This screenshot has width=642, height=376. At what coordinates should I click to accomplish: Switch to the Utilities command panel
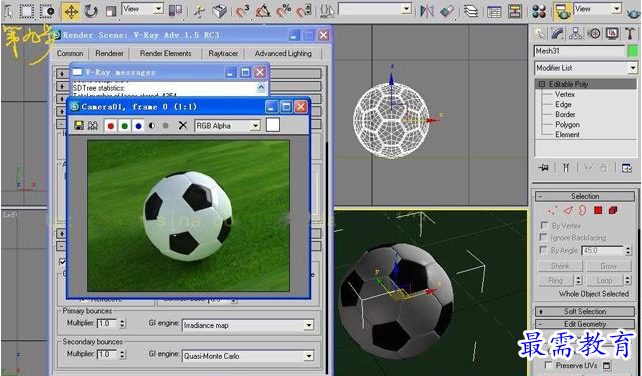(x=630, y=34)
